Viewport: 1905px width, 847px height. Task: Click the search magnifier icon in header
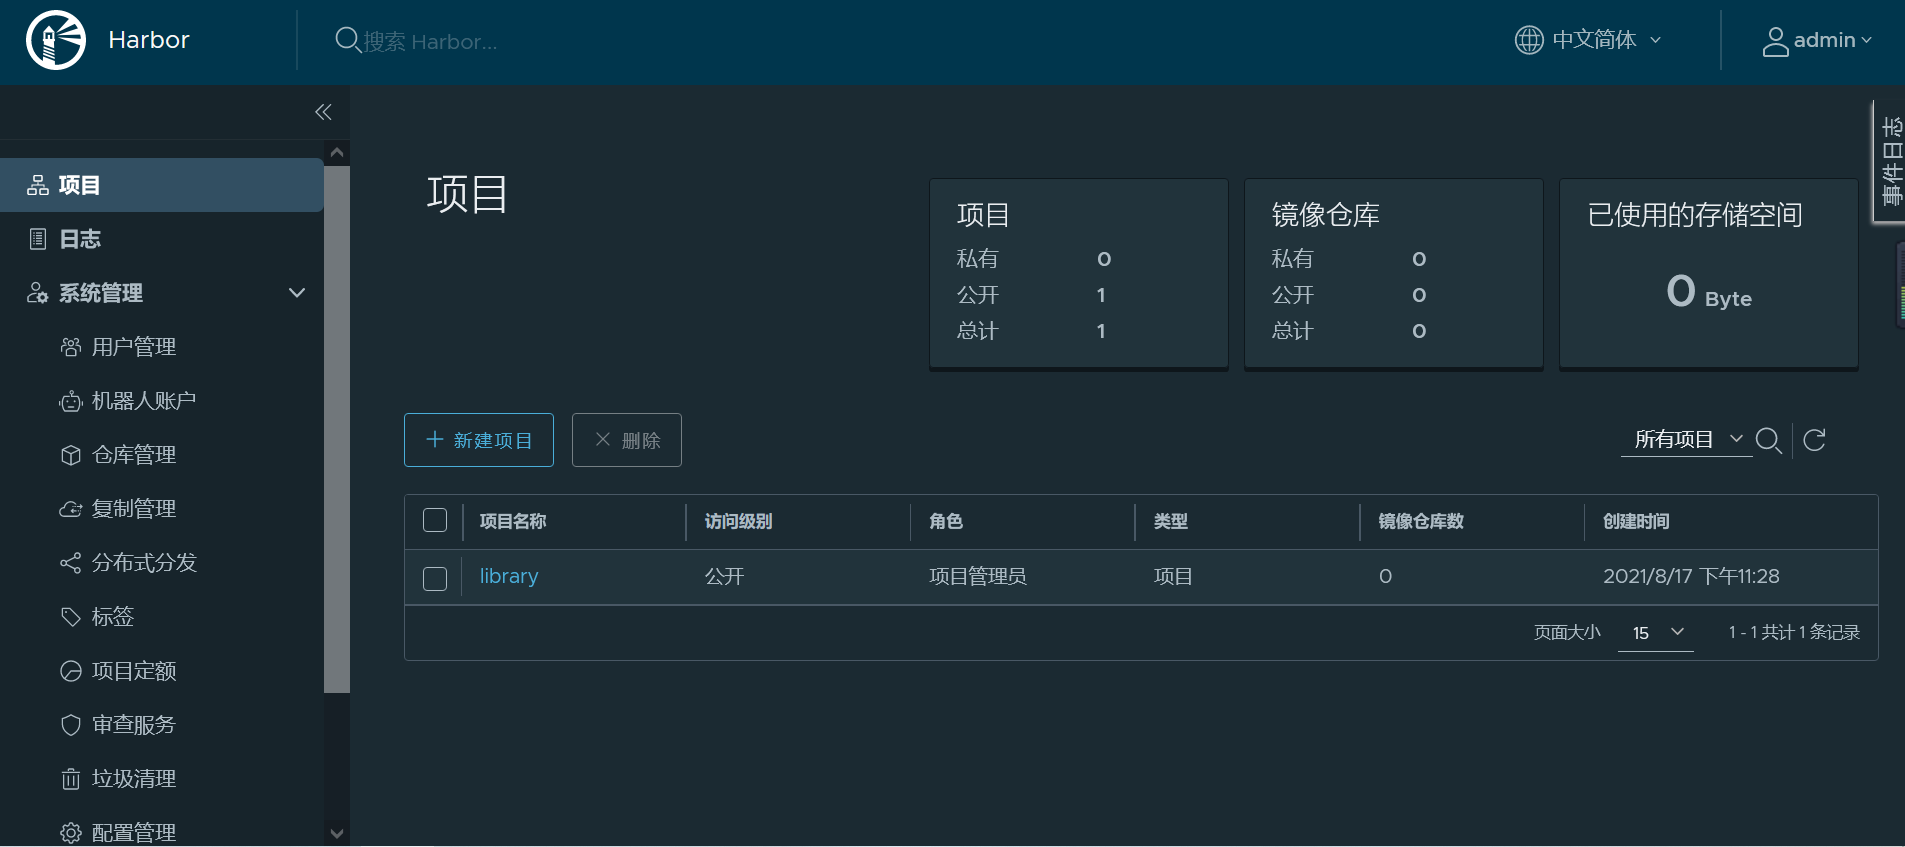pyautogui.click(x=347, y=40)
